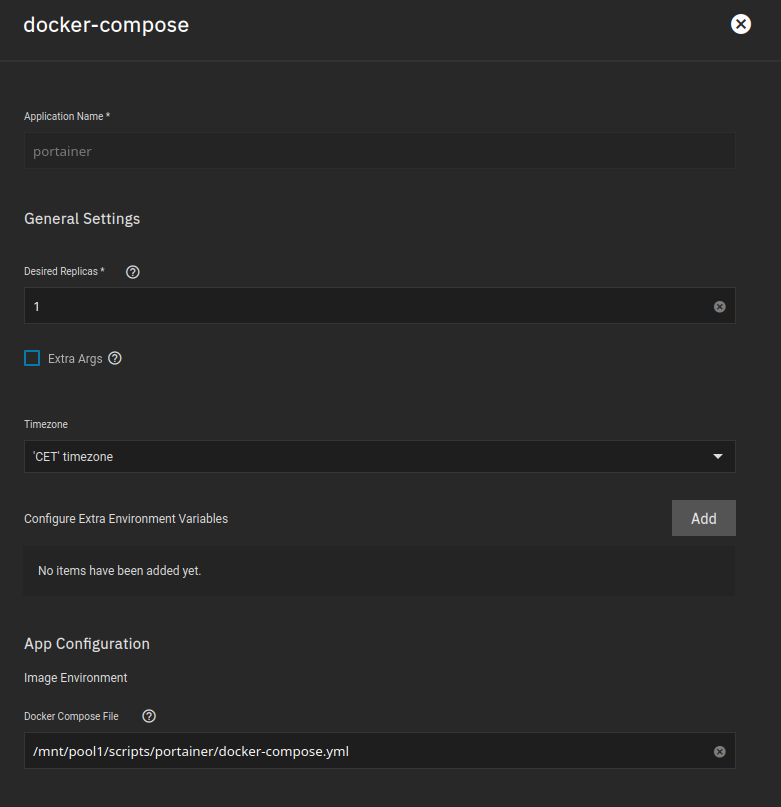Click the Configure Extra Environment Variables label

coord(126,518)
